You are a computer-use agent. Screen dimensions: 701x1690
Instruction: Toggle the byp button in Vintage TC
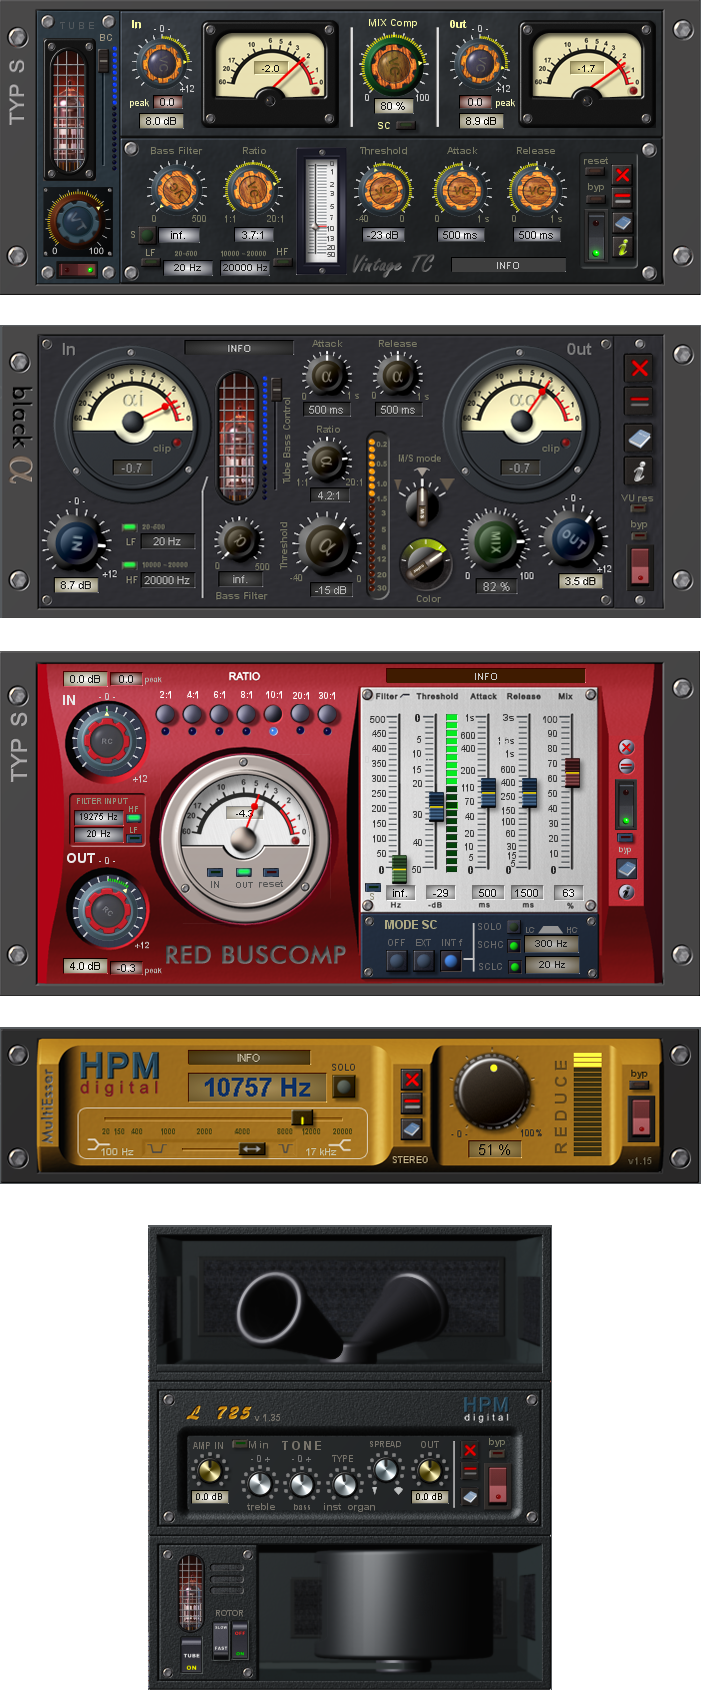coord(596,198)
